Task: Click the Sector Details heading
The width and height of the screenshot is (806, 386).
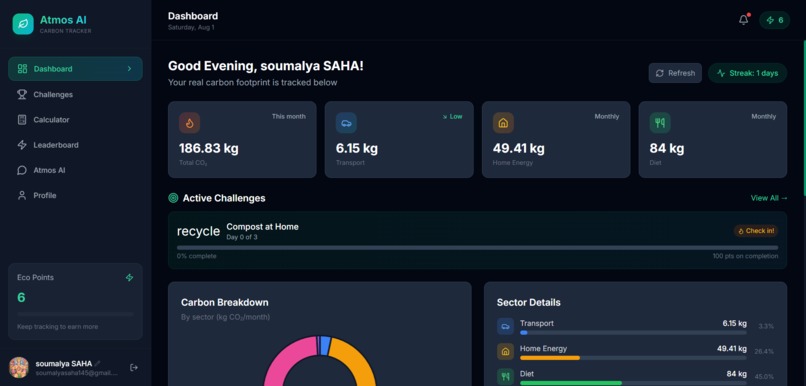Action: (x=528, y=302)
